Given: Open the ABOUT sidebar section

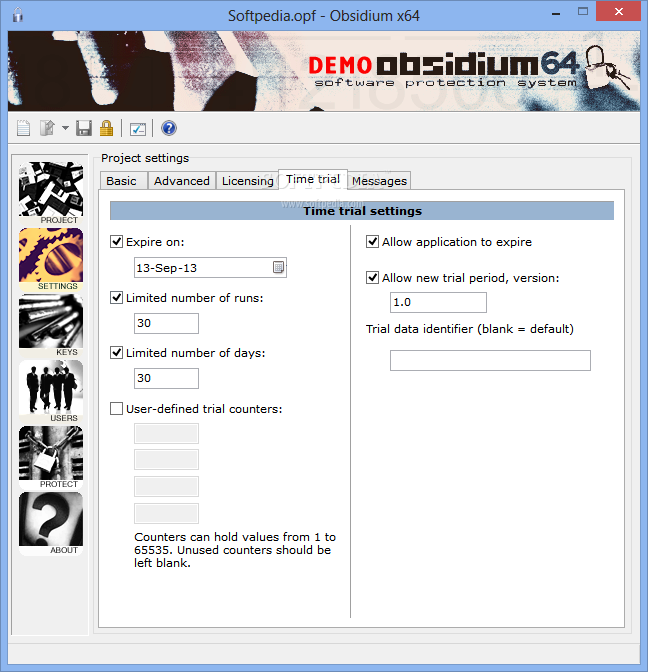Looking at the screenshot, I should 51,523.
